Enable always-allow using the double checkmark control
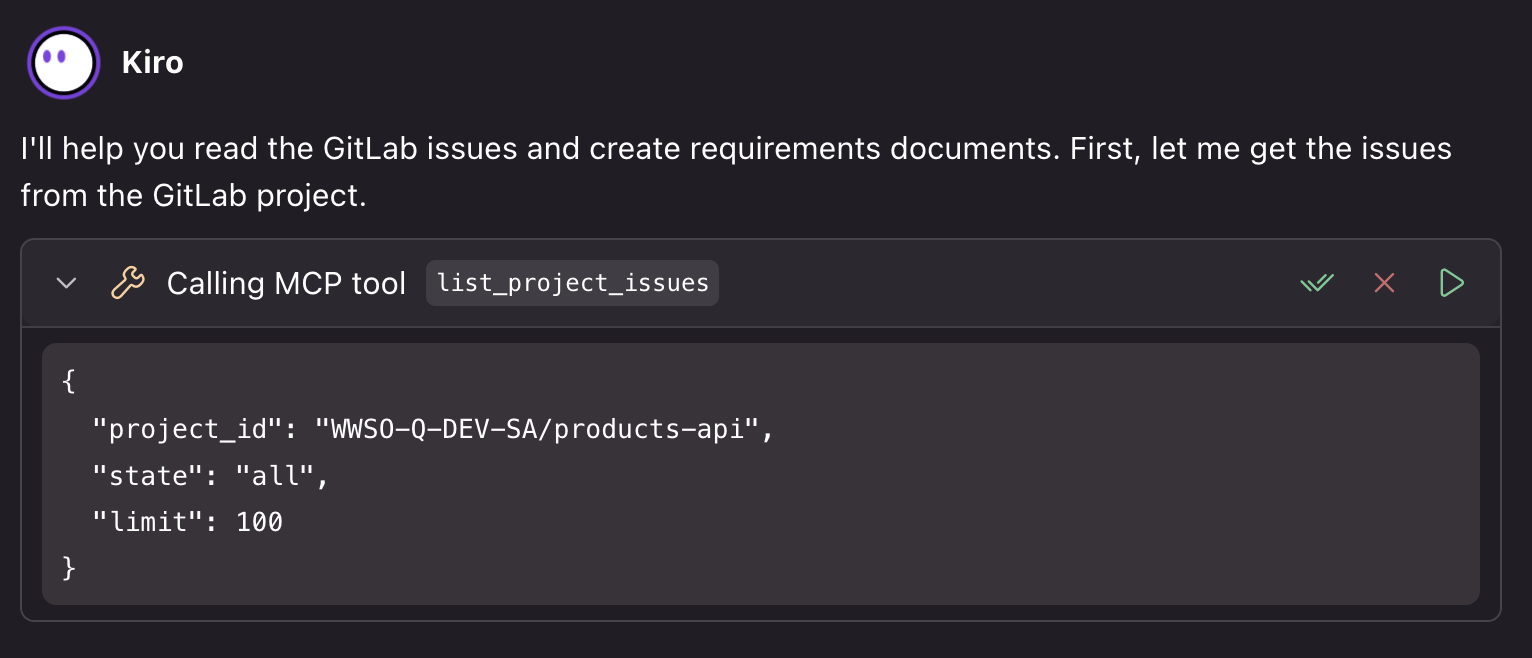1532x658 pixels. click(x=1316, y=282)
